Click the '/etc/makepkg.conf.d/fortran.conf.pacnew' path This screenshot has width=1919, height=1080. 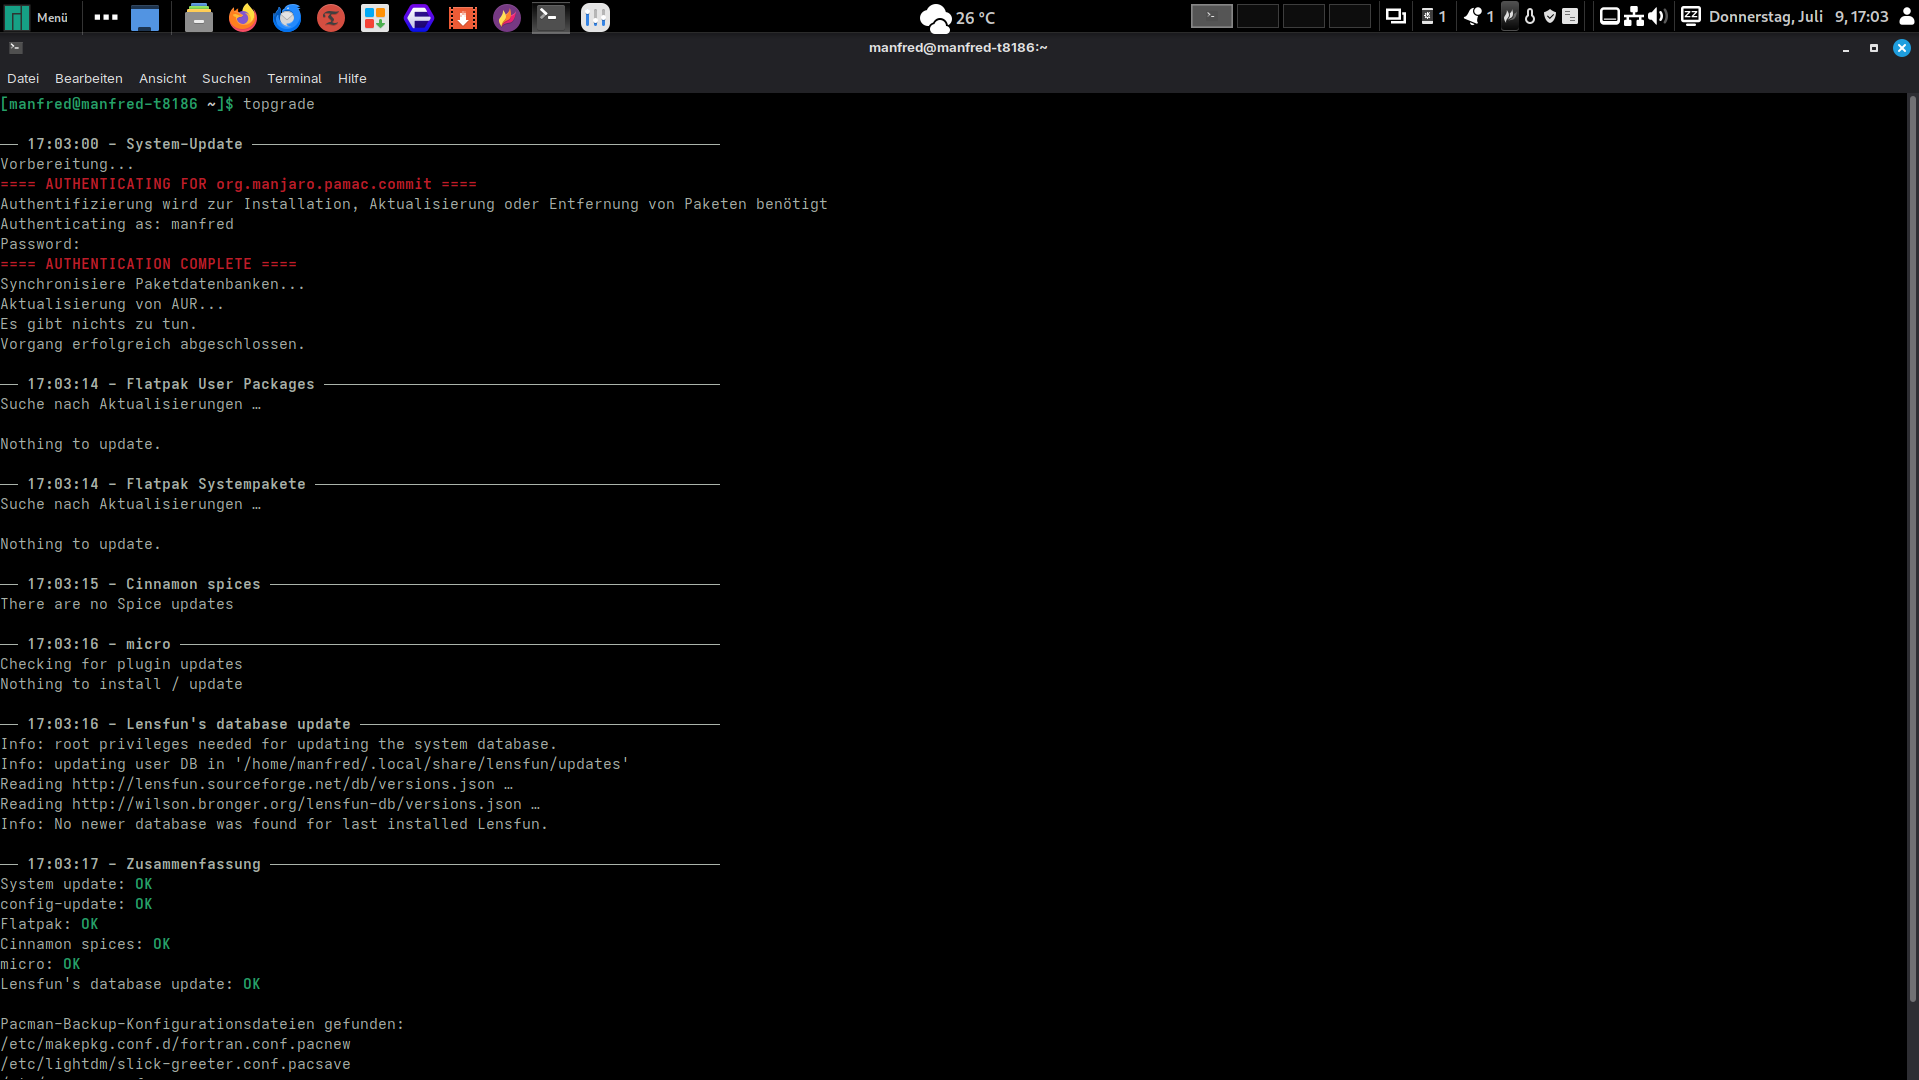pyautogui.click(x=175, y=1044)
